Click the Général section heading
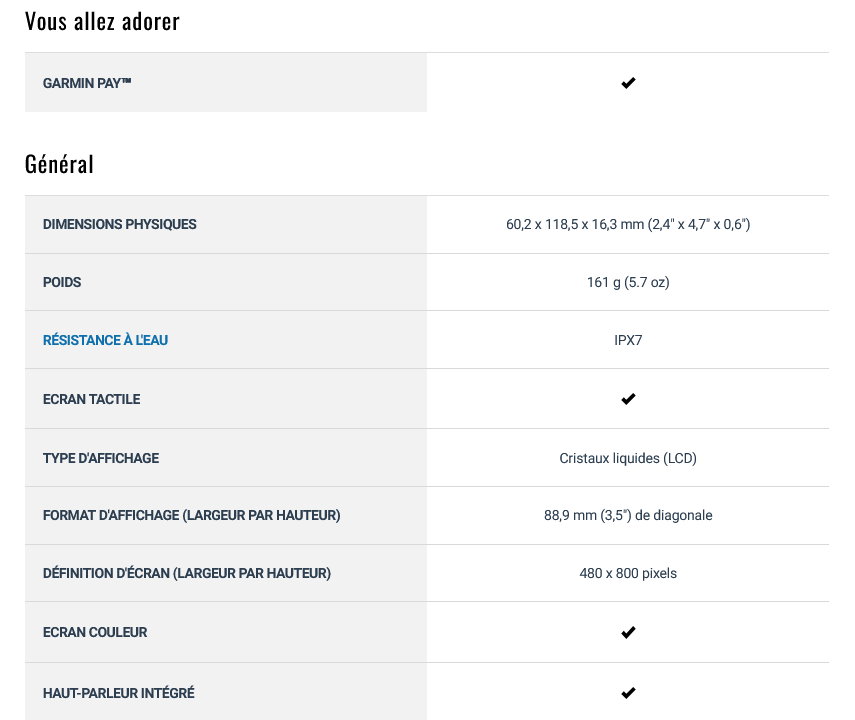The image size is (855, 720). tap(59, 164)
